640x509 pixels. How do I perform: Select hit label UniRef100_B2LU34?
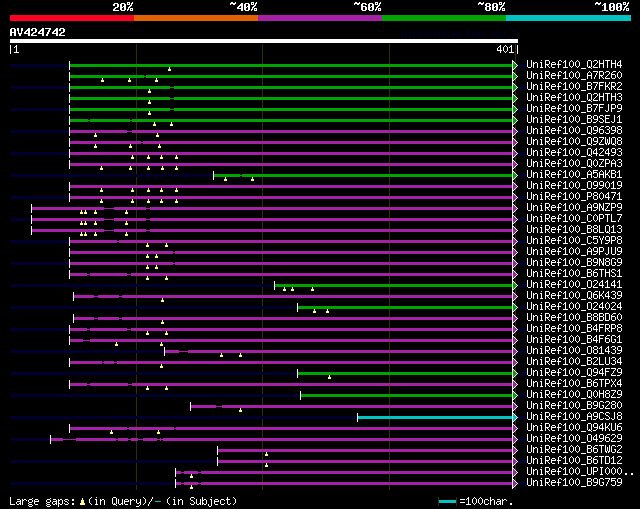coord(574,362)
